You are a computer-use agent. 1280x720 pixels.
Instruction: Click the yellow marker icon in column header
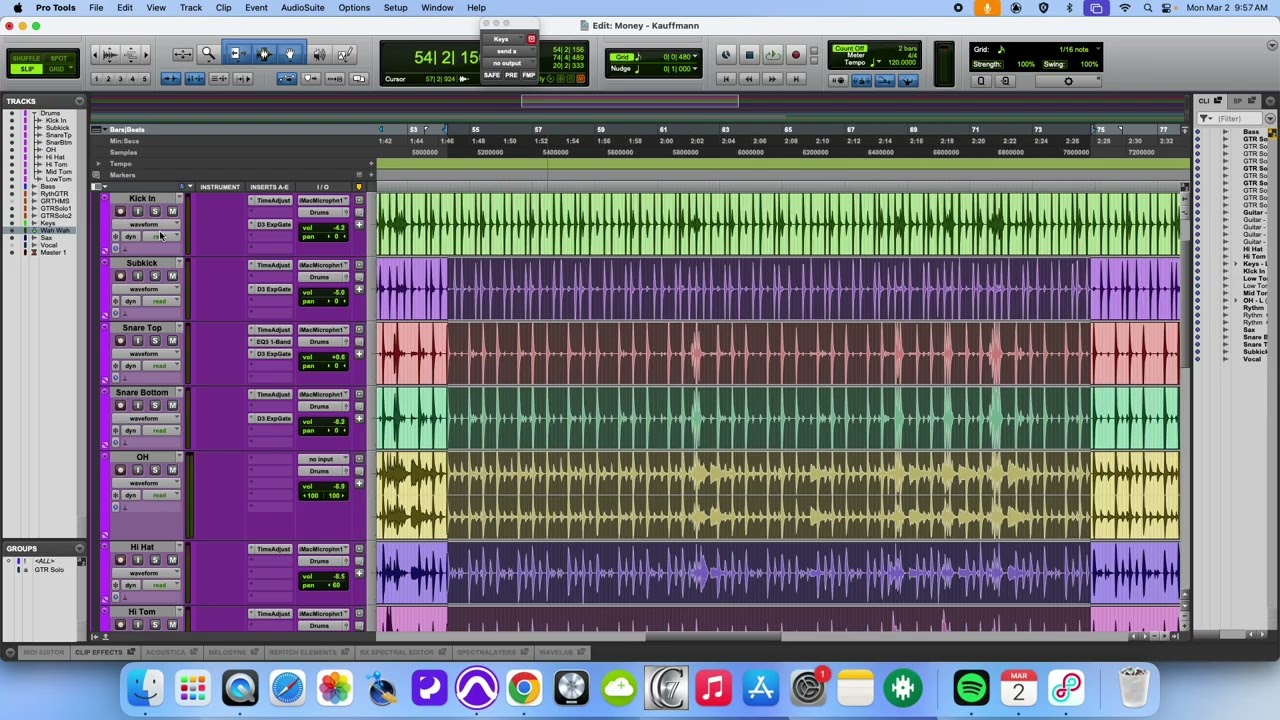[359, 187]
